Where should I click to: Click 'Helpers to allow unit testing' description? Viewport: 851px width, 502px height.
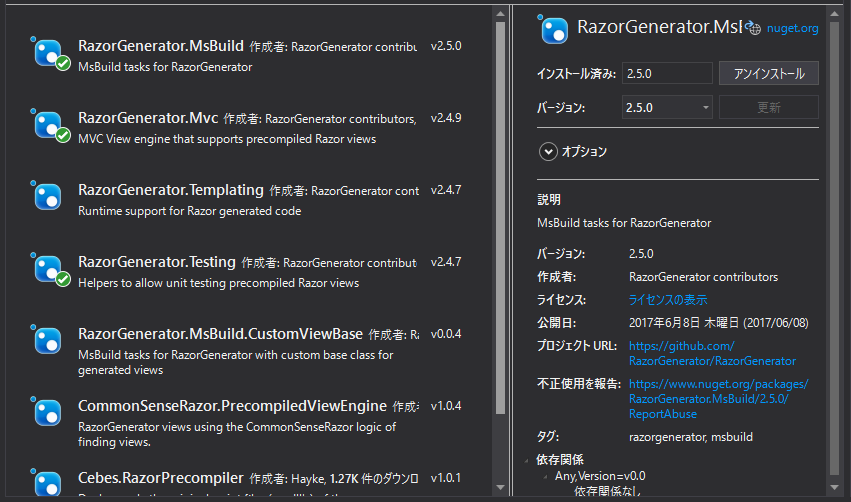pyautogui.click(x=218, y=283)
